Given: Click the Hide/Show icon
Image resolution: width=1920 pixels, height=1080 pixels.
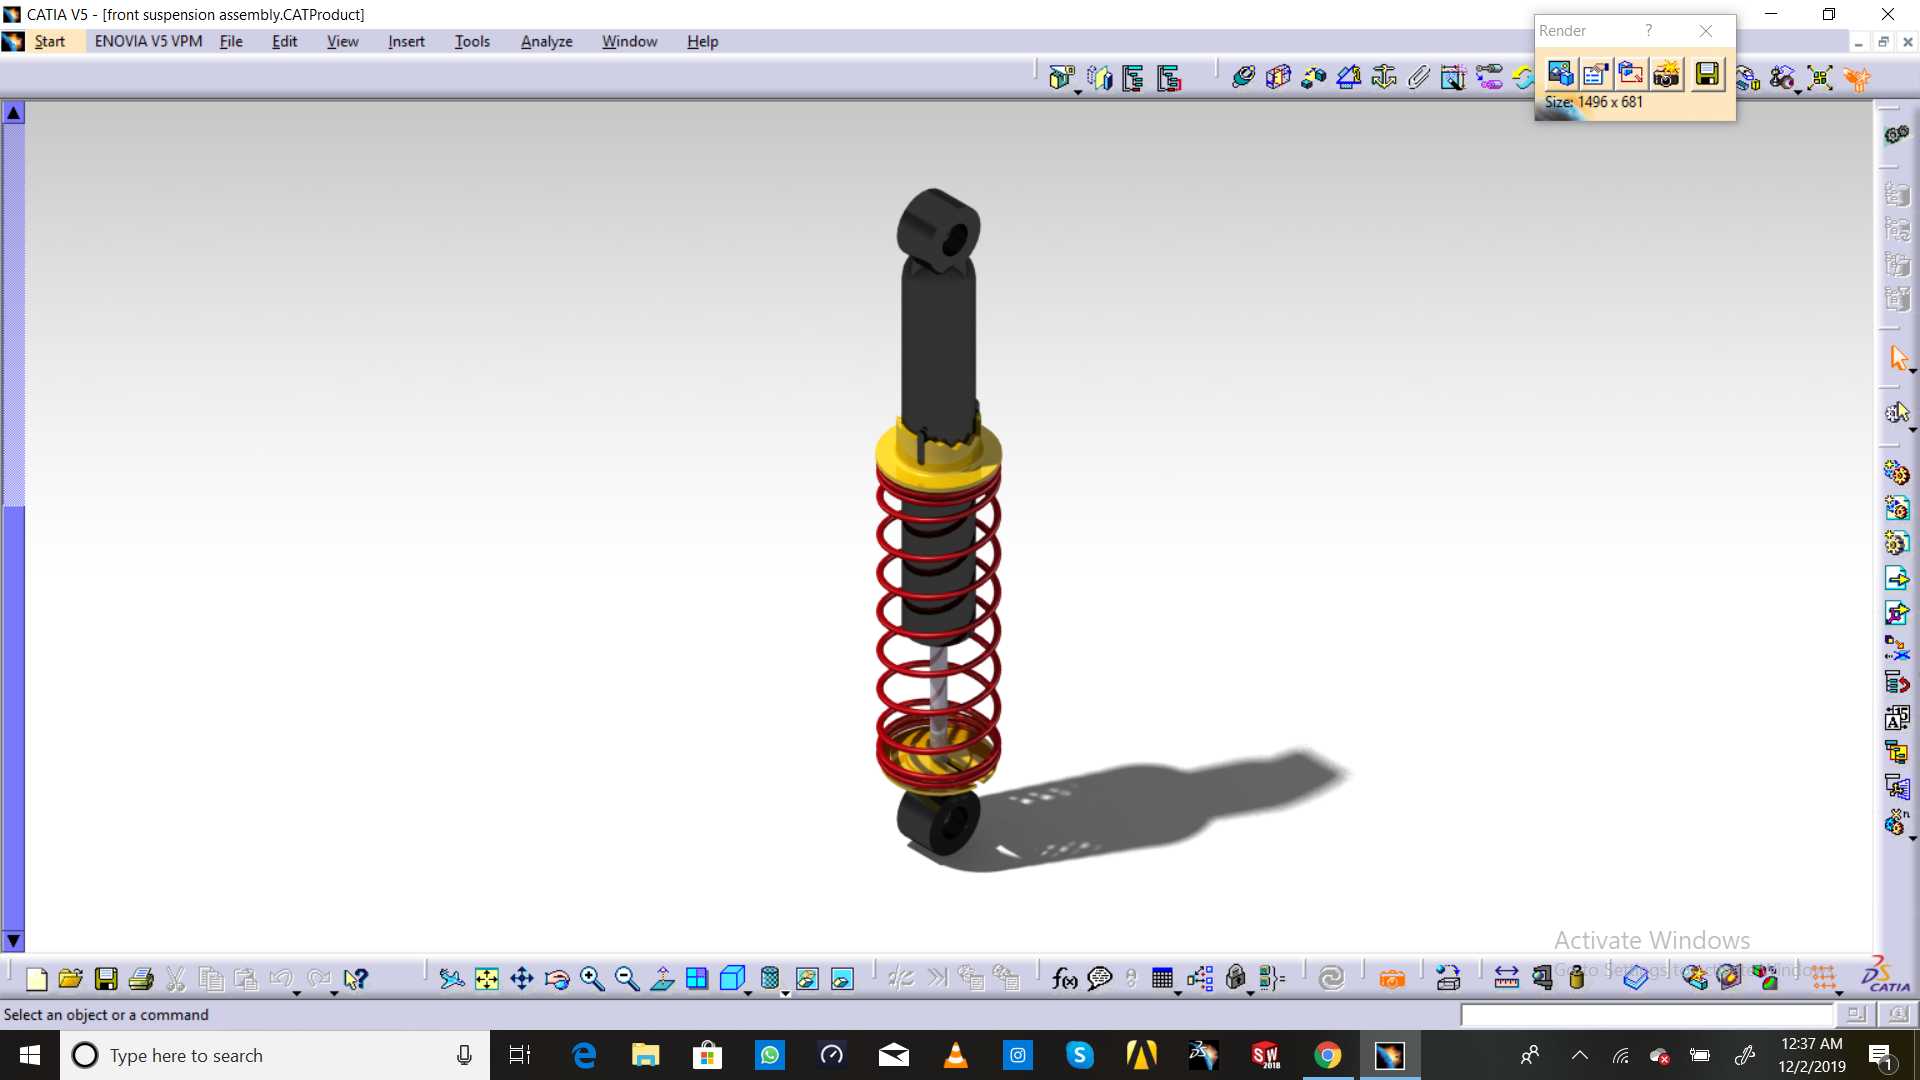Looking at the screenshot, I should (807, 979).
